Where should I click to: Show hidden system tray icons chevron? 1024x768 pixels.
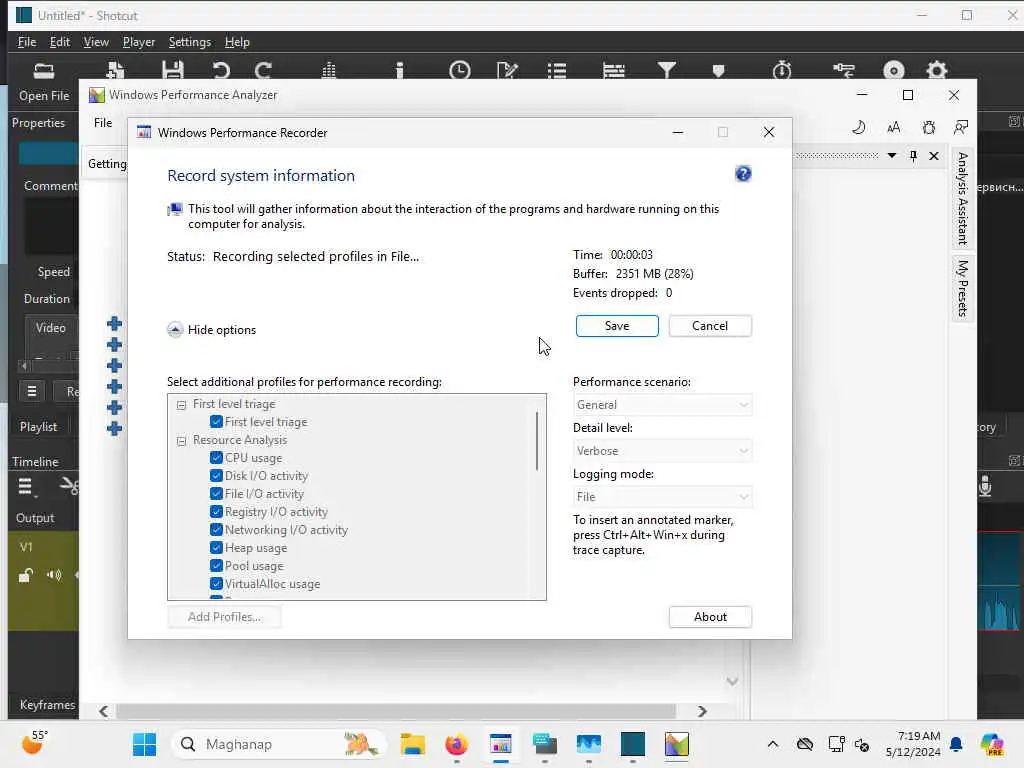coord(773,744)
